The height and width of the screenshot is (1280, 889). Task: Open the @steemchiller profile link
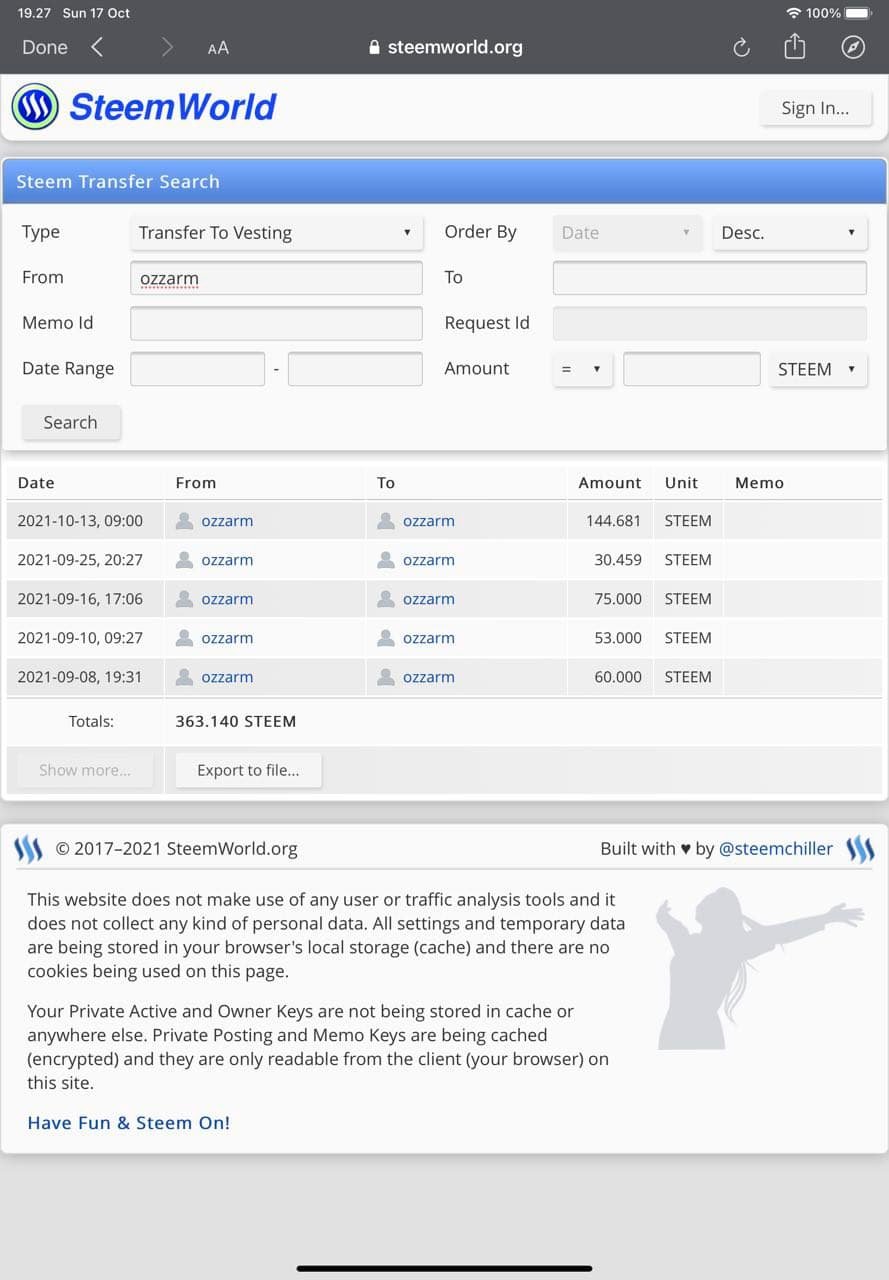pyautogui.click(x=776, y=849)
